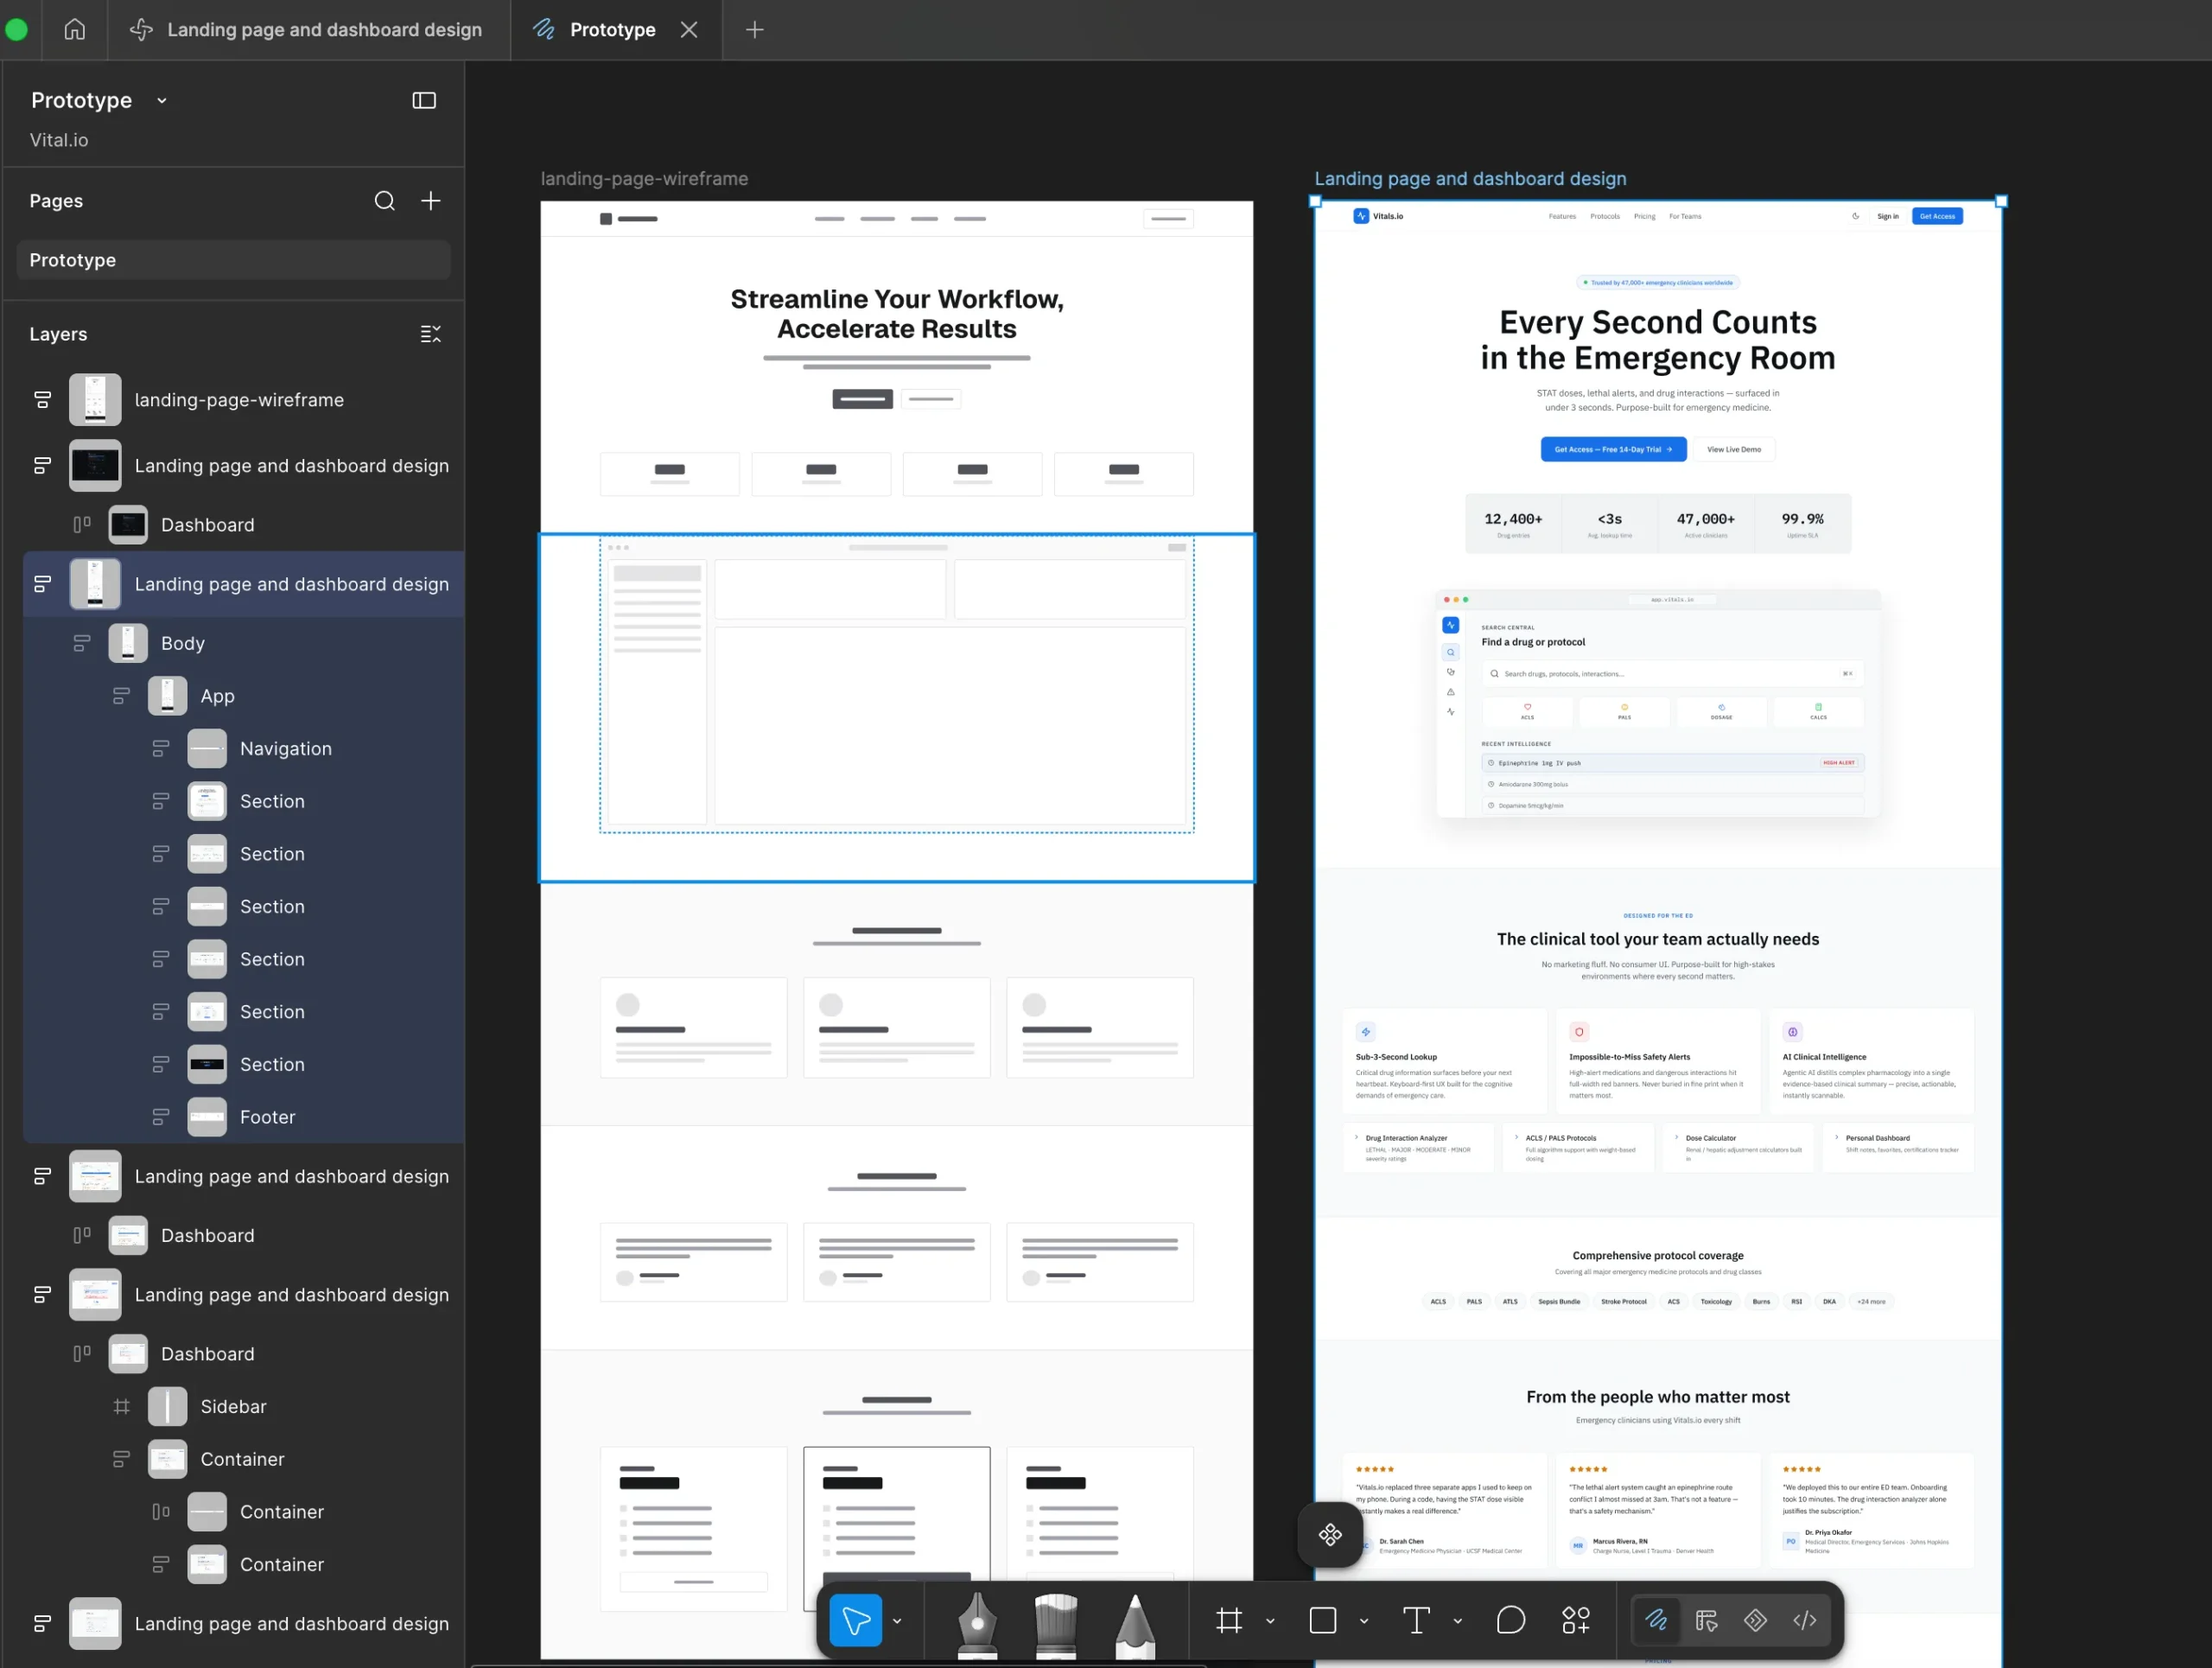Open the Text tool dropdown chevron
This screenshot has width=2212, height=1668.
point(1458,1621)
